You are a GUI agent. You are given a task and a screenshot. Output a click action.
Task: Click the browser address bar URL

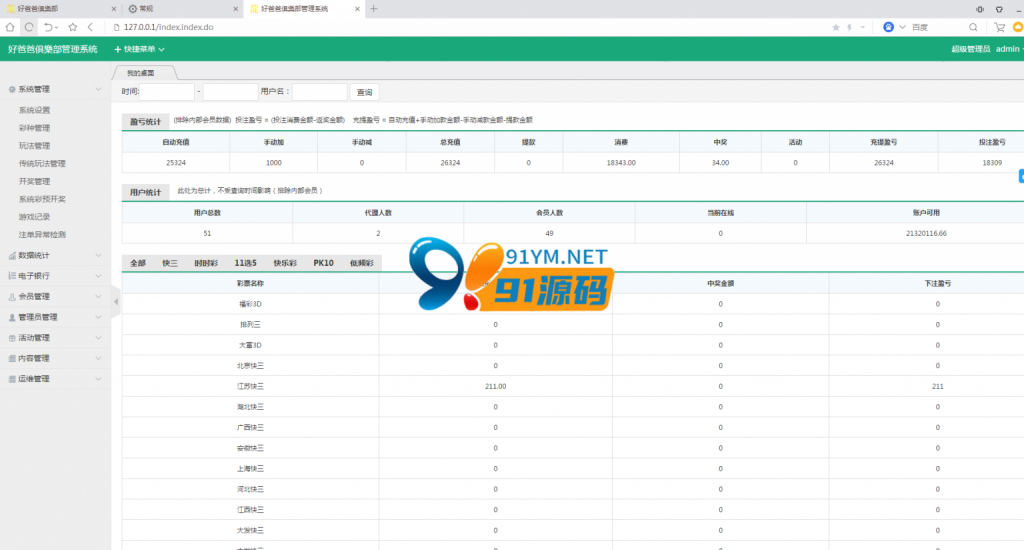(168, 27)
